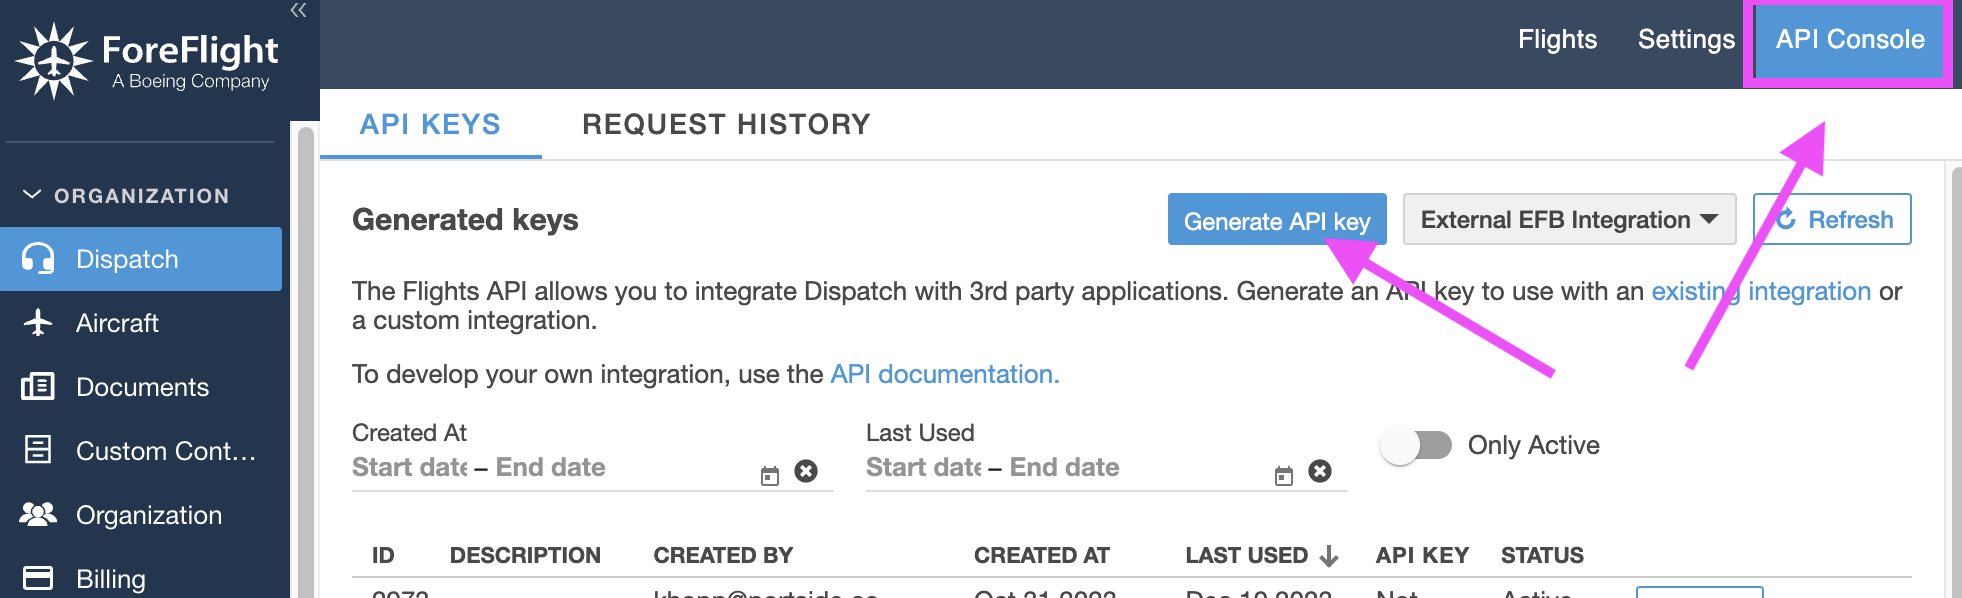This screenshot has height=598, width=1962.
Task: Open Last Used calendar picker icon
Action: coord(1284,476)
